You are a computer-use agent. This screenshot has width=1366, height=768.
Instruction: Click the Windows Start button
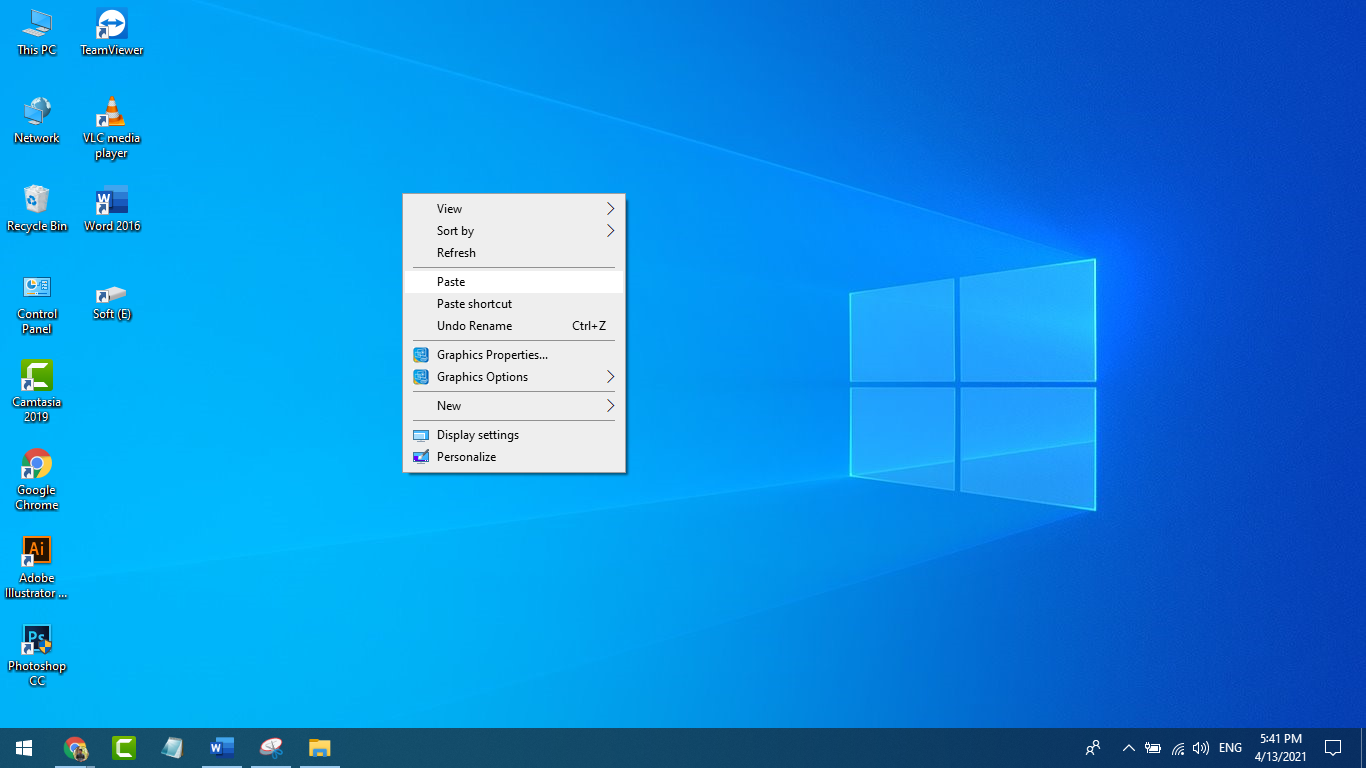[x=24, y=747]
